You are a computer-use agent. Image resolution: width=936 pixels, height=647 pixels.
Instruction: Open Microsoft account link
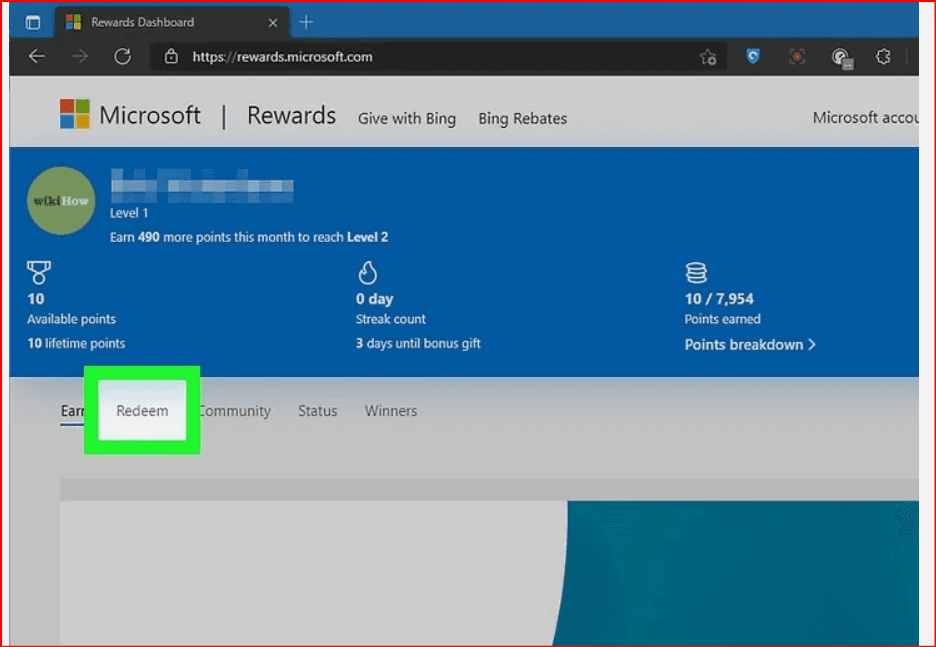[x=866, y=118]
